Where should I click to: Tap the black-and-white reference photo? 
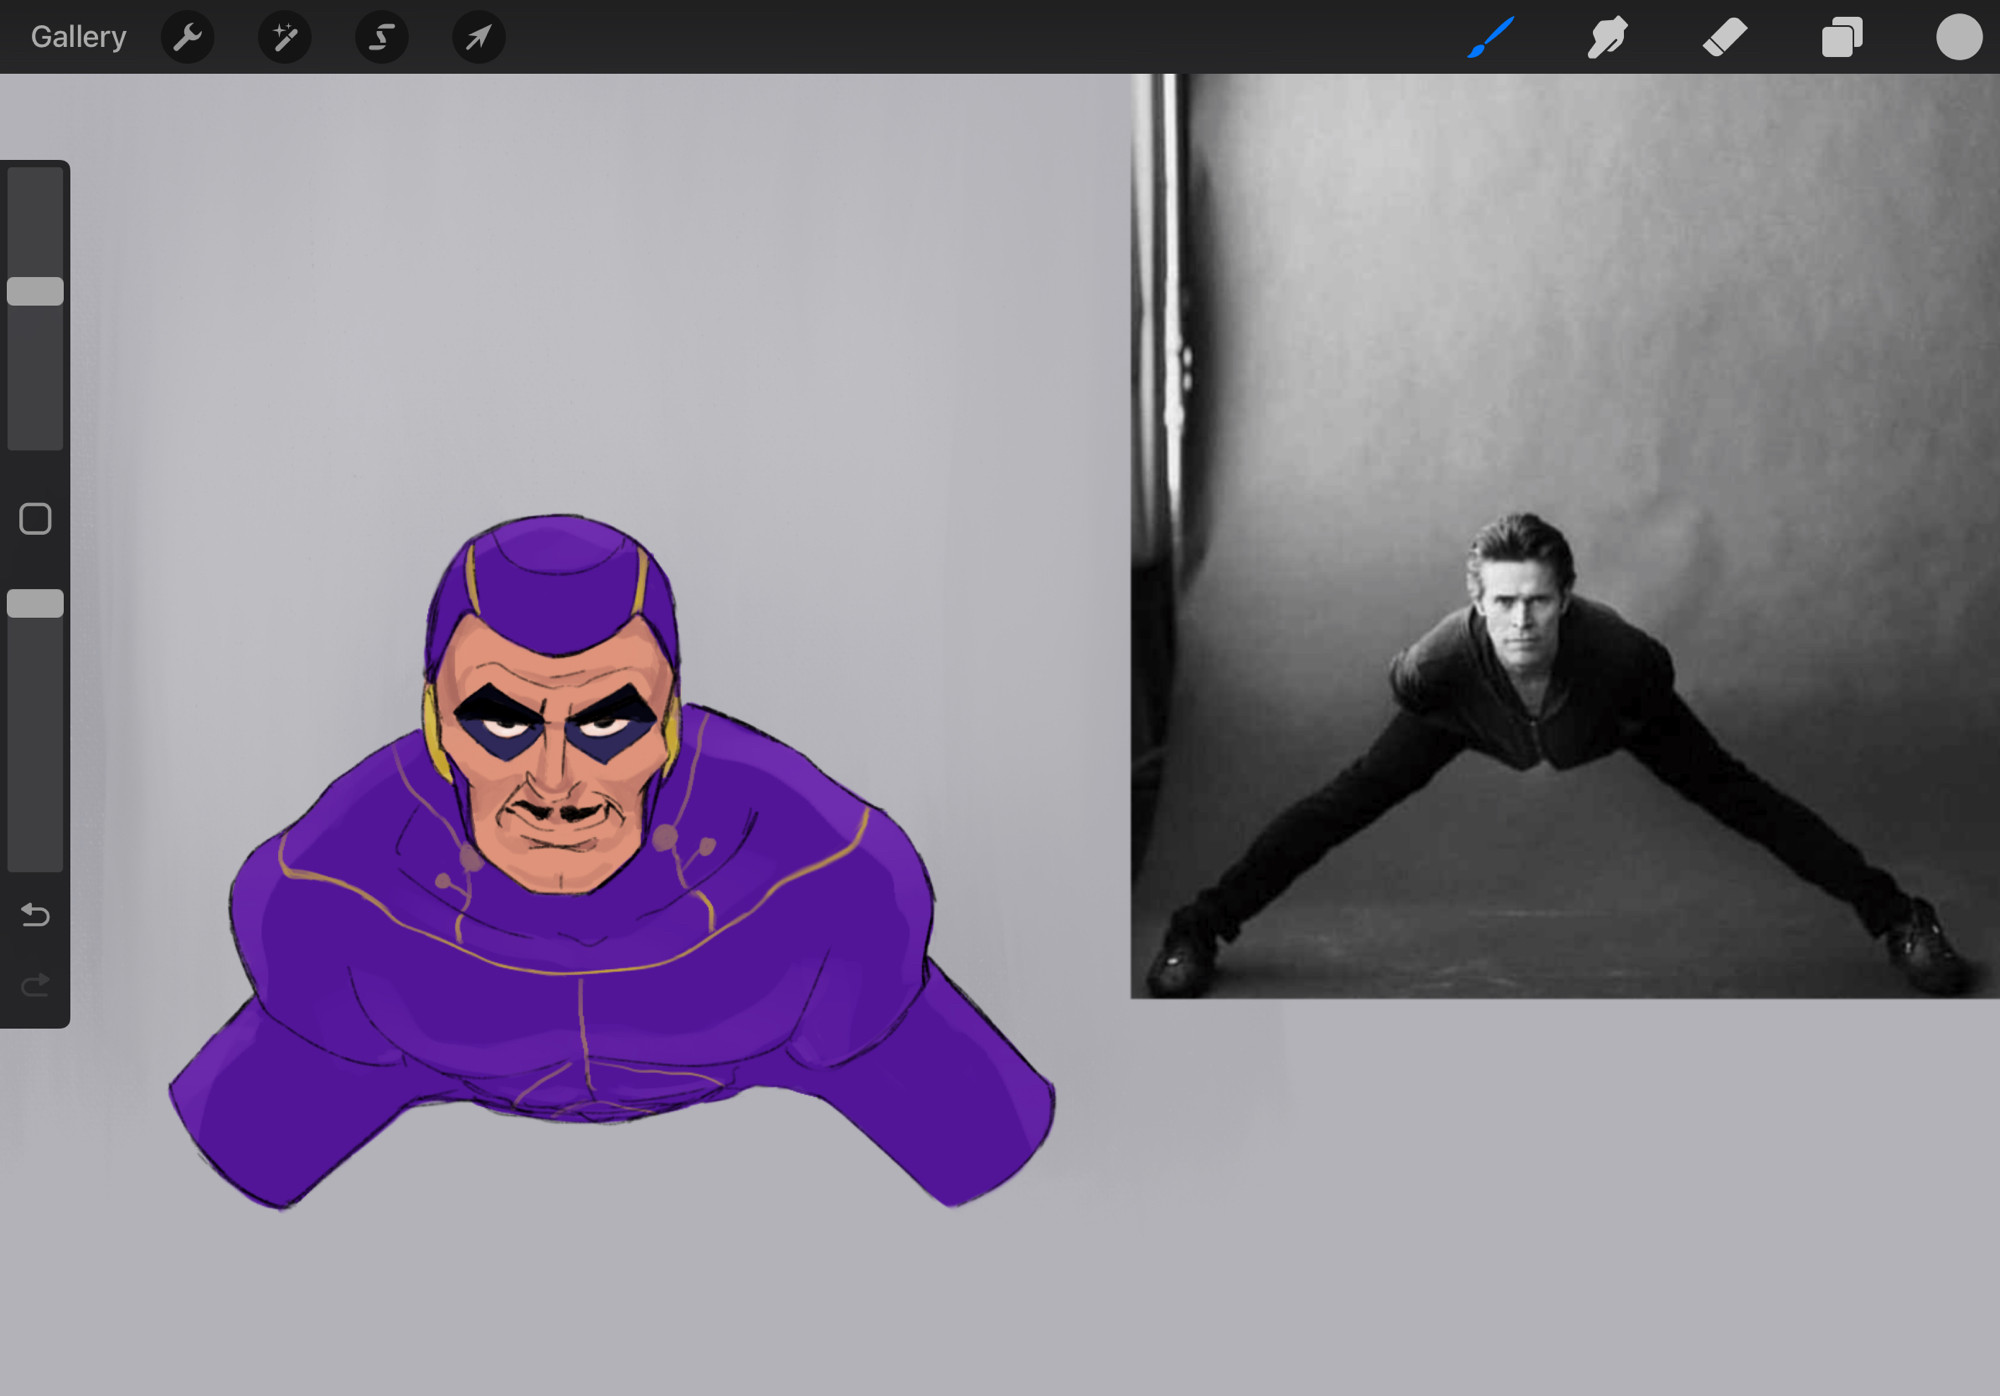[1565, 536]
